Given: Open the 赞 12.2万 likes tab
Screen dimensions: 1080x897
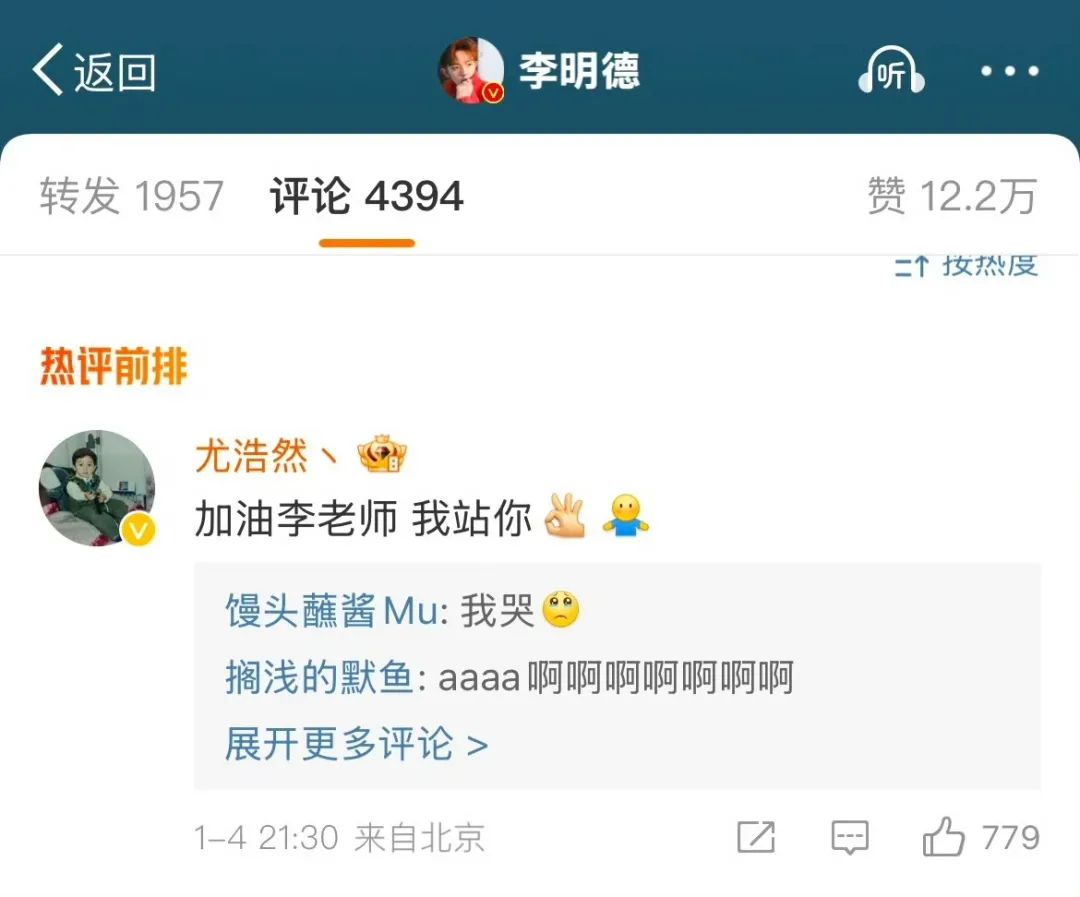Looking at the screenshot, I should point(952,196).
